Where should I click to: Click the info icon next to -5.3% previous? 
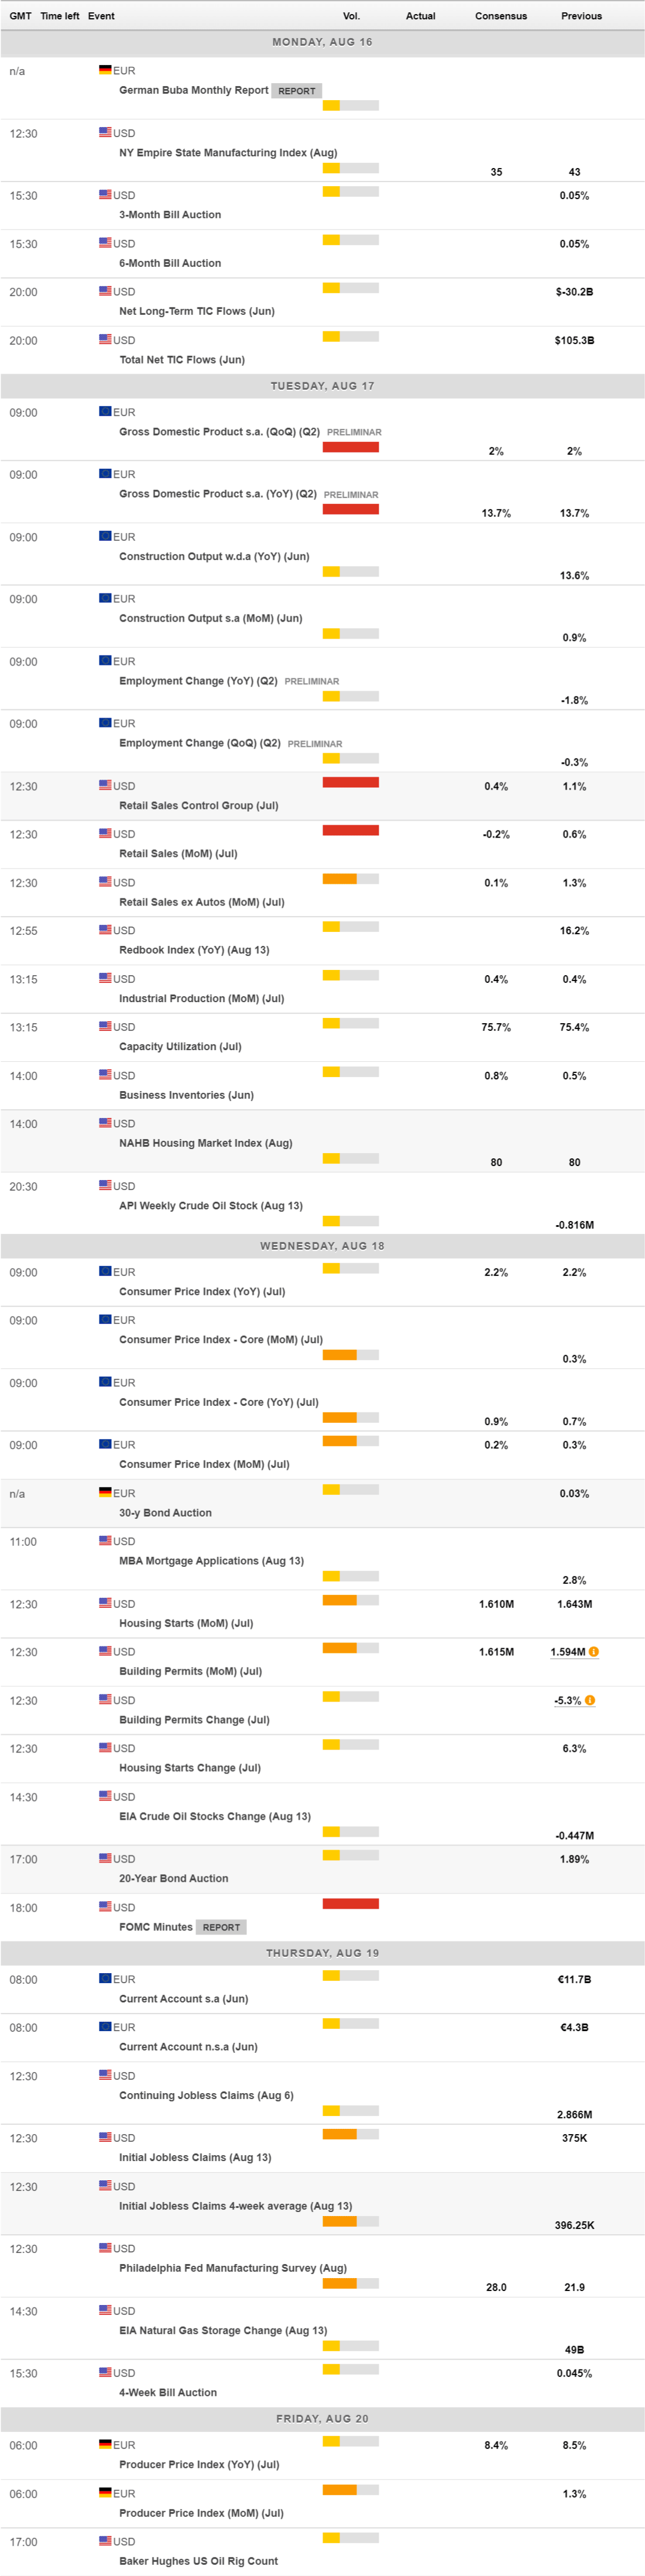(x=590, y=1700)
